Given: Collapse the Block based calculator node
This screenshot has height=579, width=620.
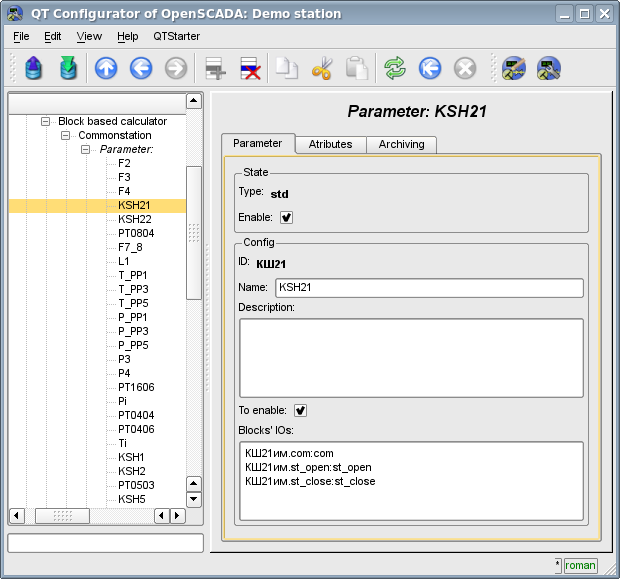Looking at the screenshot, I should point(46,121).
